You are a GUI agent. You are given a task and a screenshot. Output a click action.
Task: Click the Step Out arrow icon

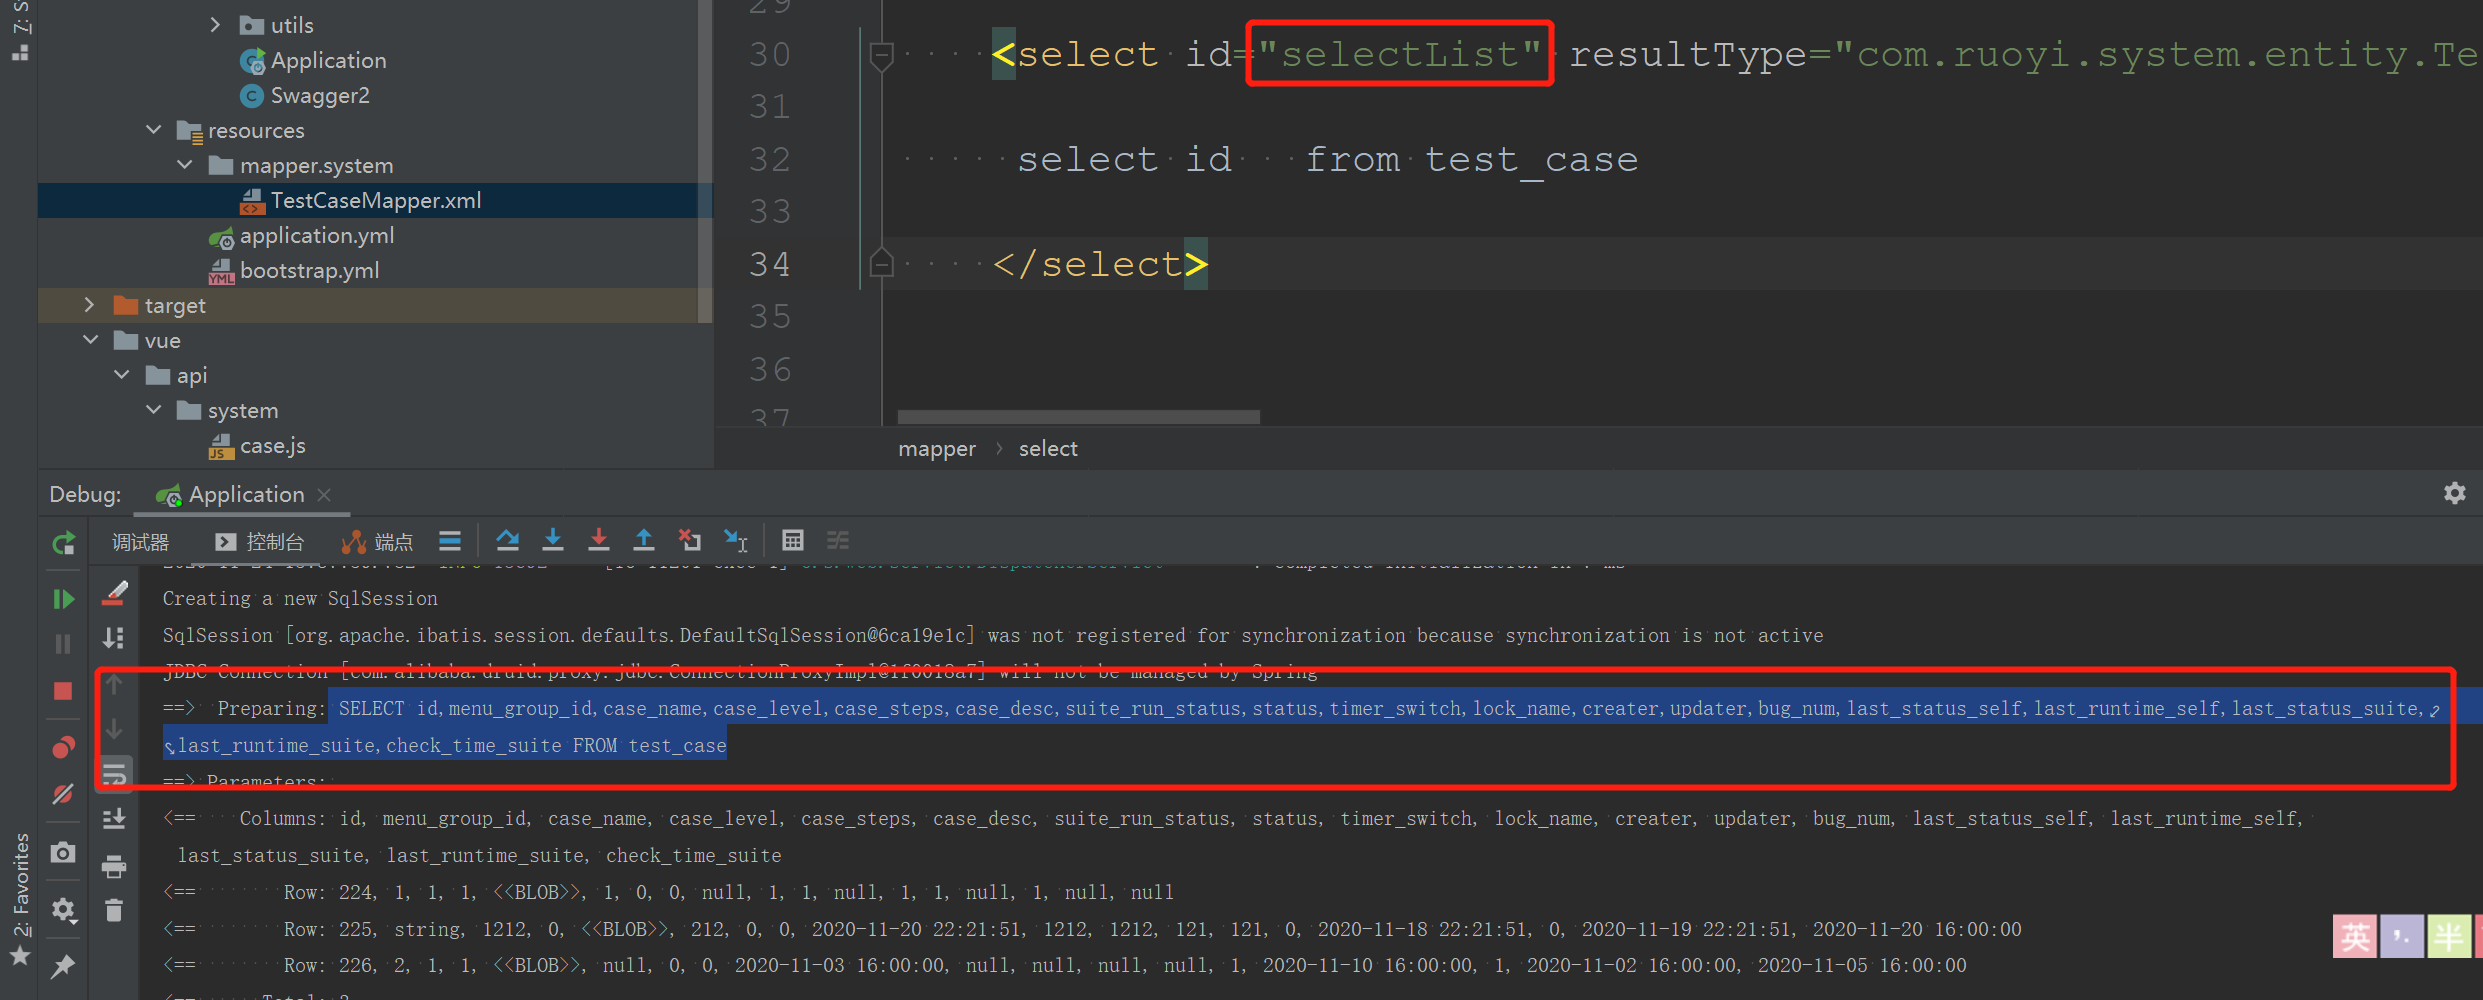[644, 541]
